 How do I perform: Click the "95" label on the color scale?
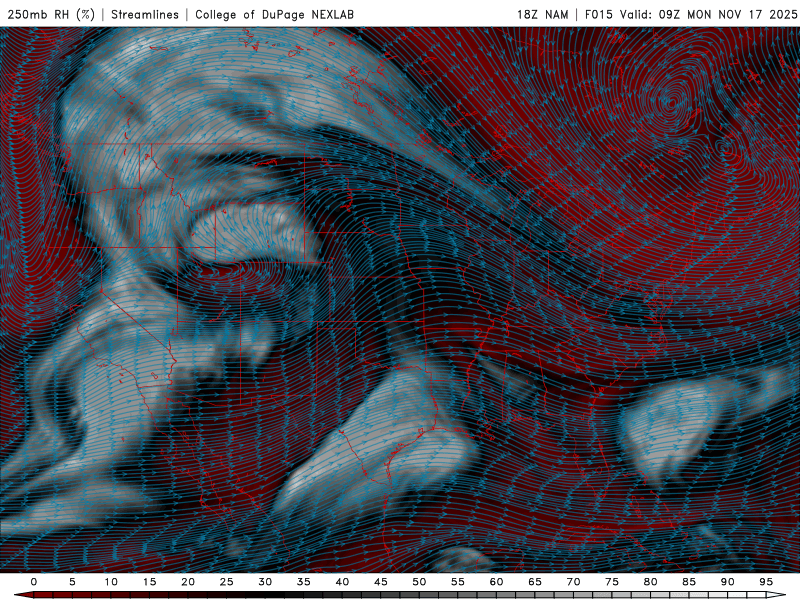[x=766, y=582]
